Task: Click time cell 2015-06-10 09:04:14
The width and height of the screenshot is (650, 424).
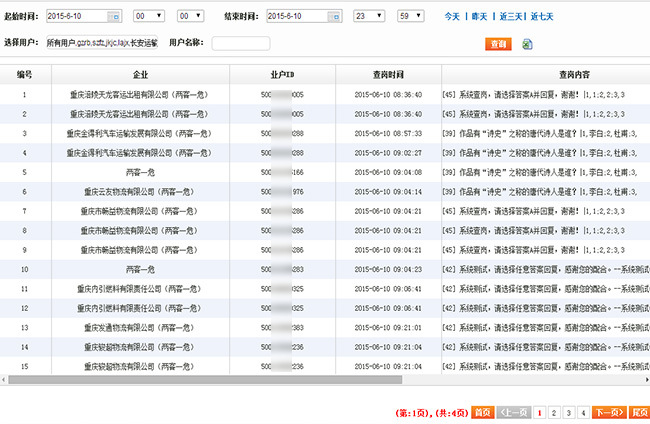Action: (x=388, y=192)
